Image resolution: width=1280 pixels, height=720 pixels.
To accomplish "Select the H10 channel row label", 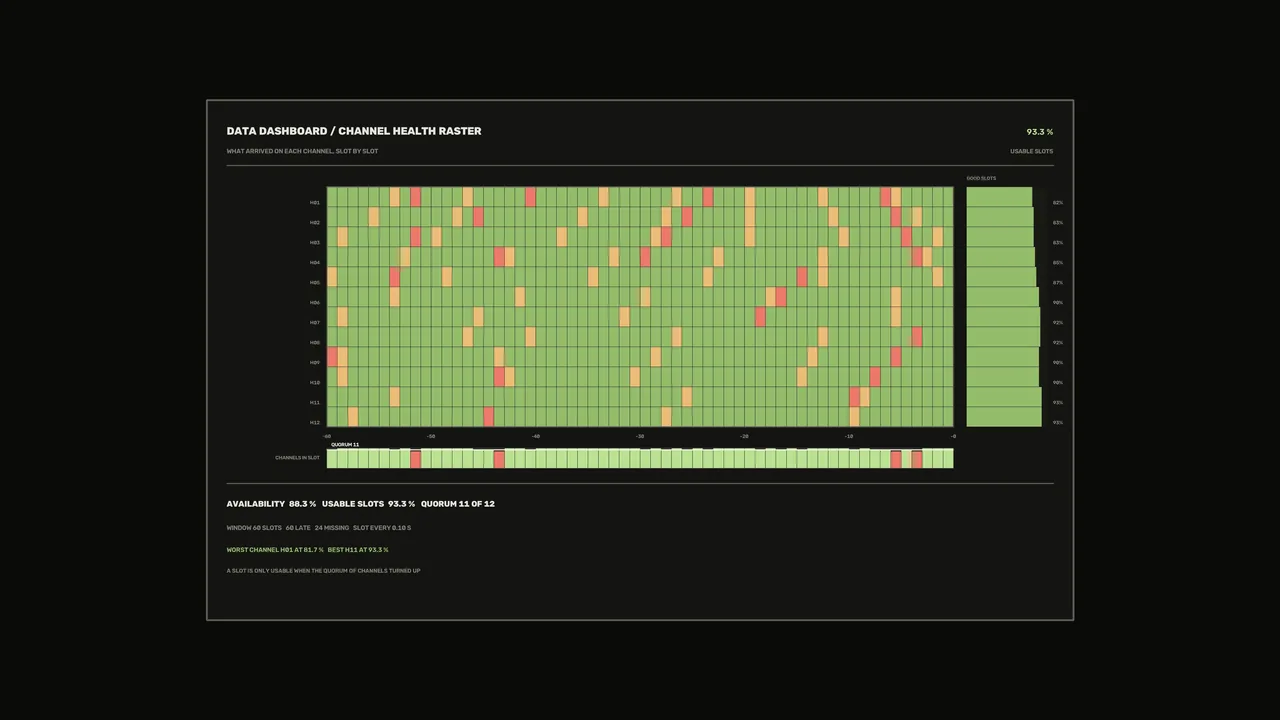I will pos(315,383).
